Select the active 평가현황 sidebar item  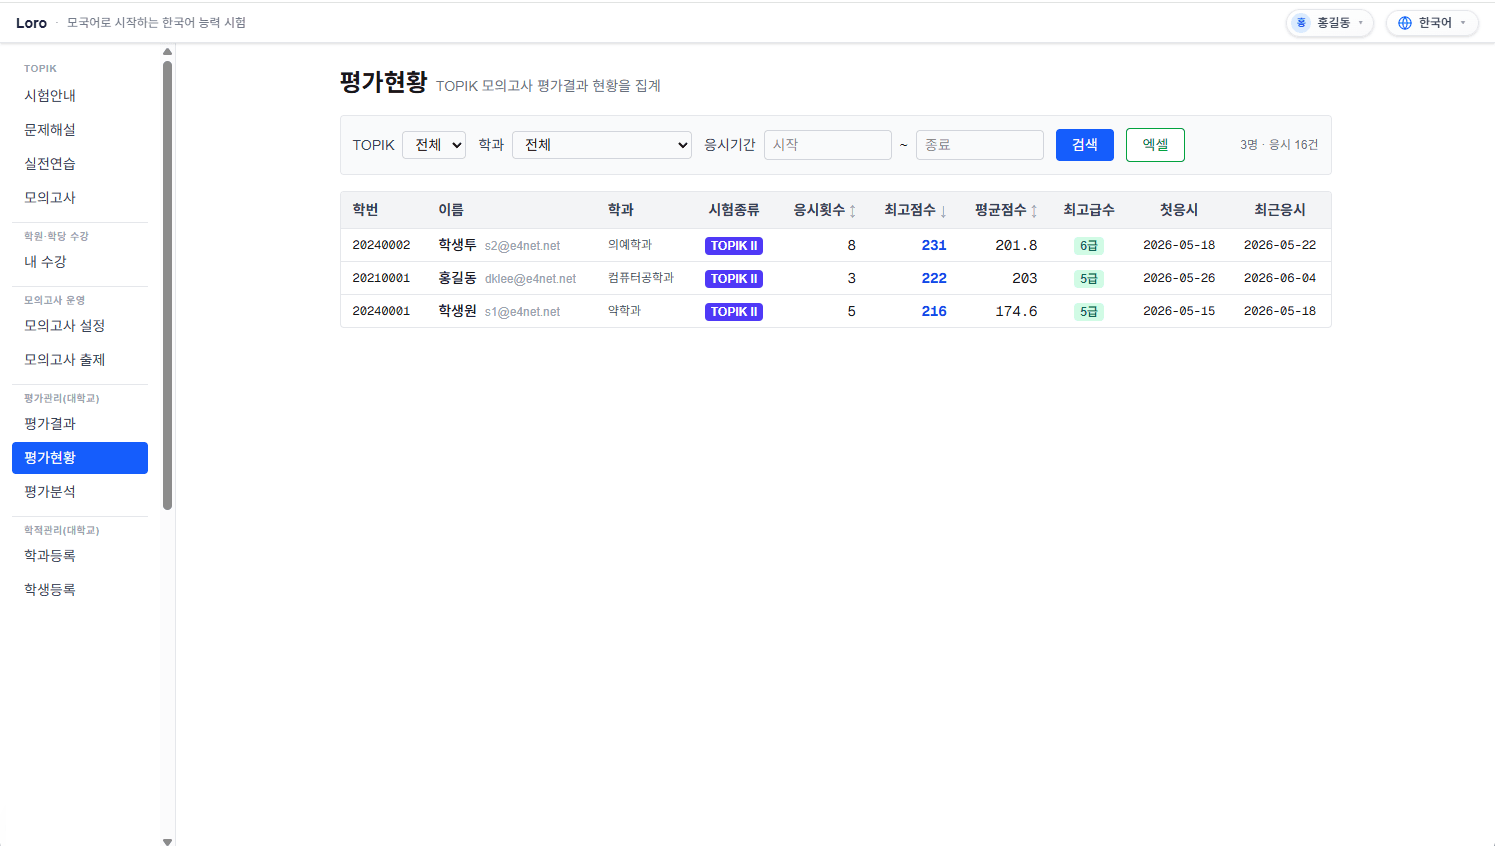80,458
